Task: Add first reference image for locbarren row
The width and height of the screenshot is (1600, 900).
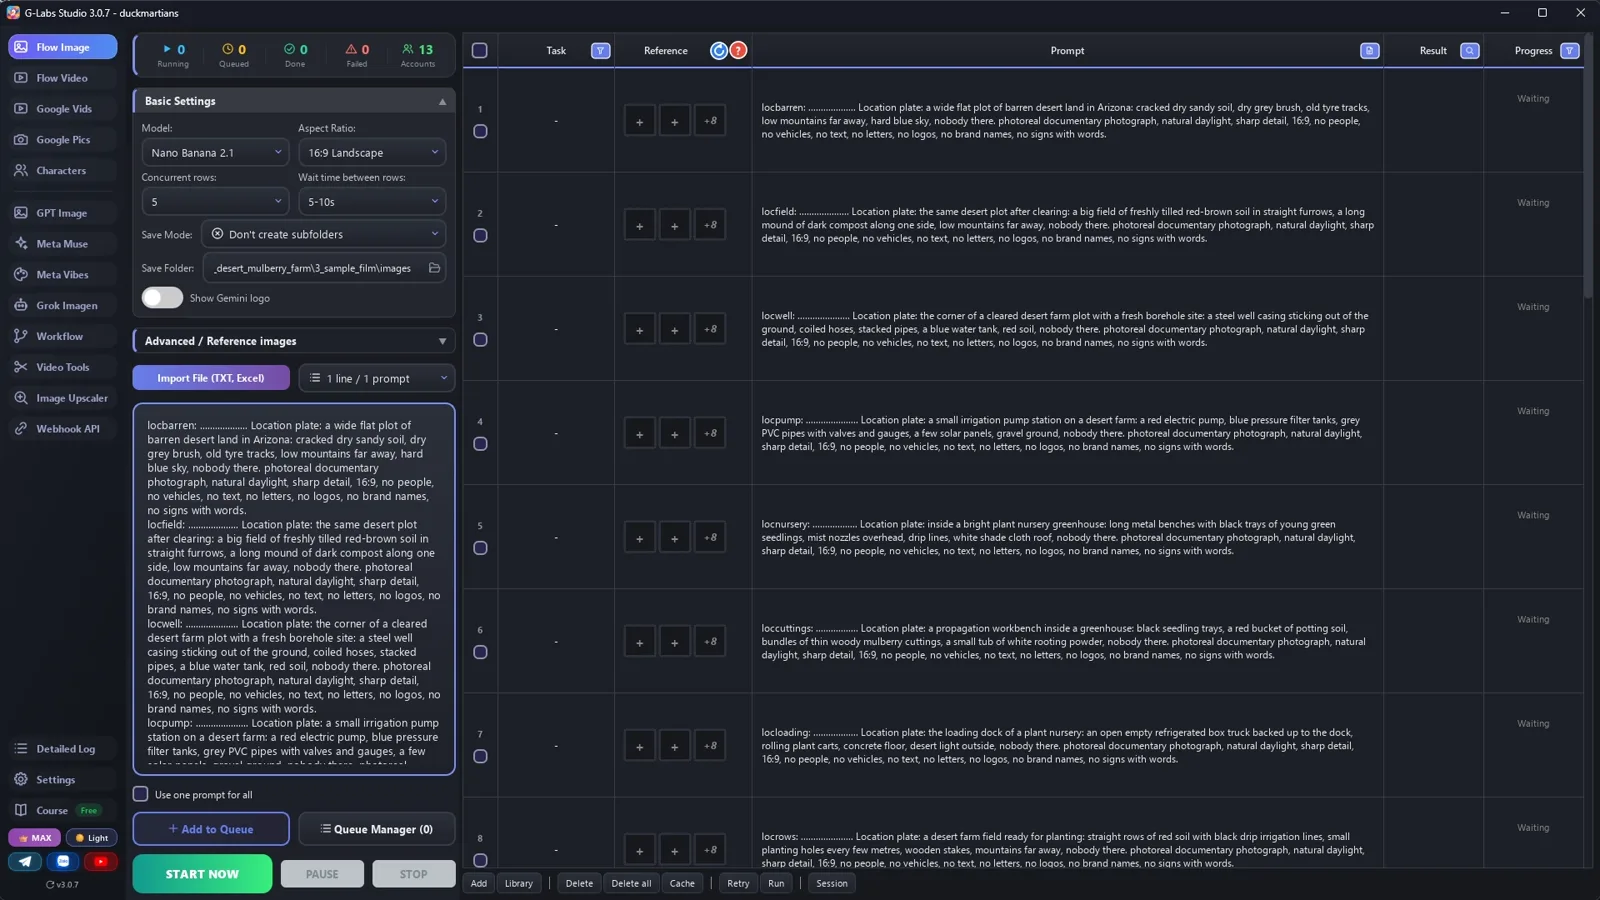Action: (639, 121)
